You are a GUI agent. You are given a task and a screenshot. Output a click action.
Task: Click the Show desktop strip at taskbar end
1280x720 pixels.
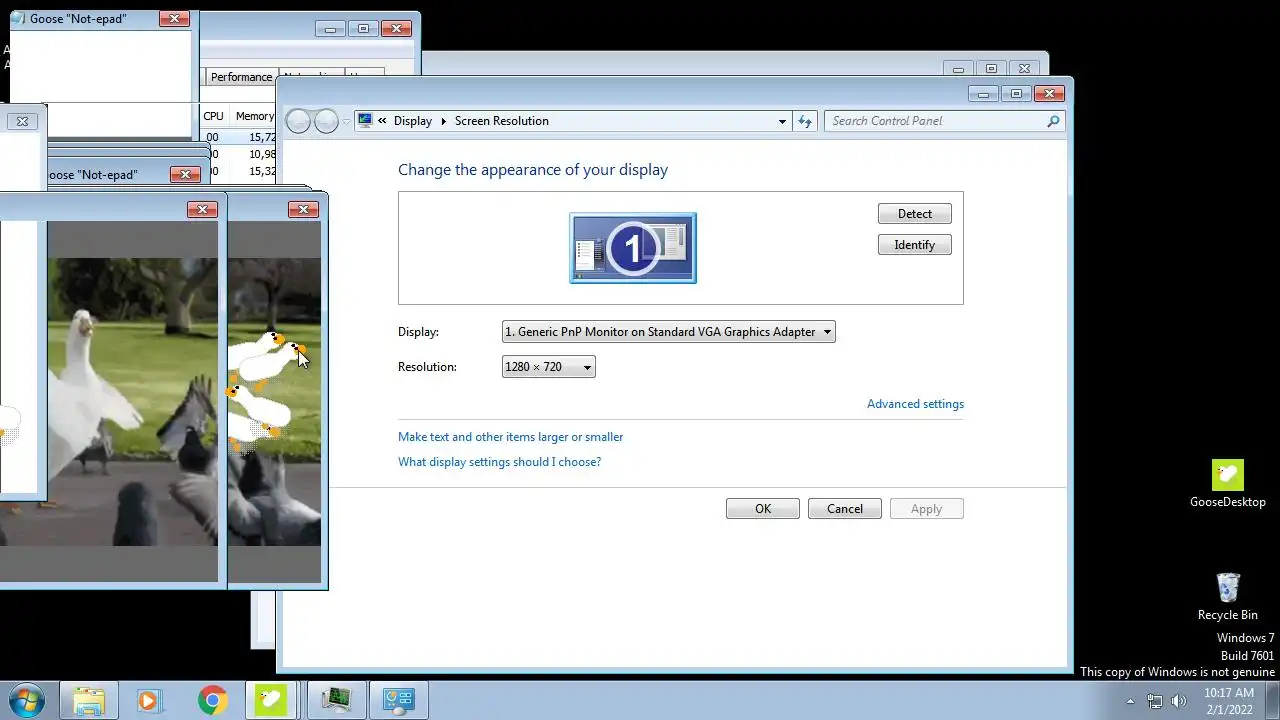tap(1273, 700)
